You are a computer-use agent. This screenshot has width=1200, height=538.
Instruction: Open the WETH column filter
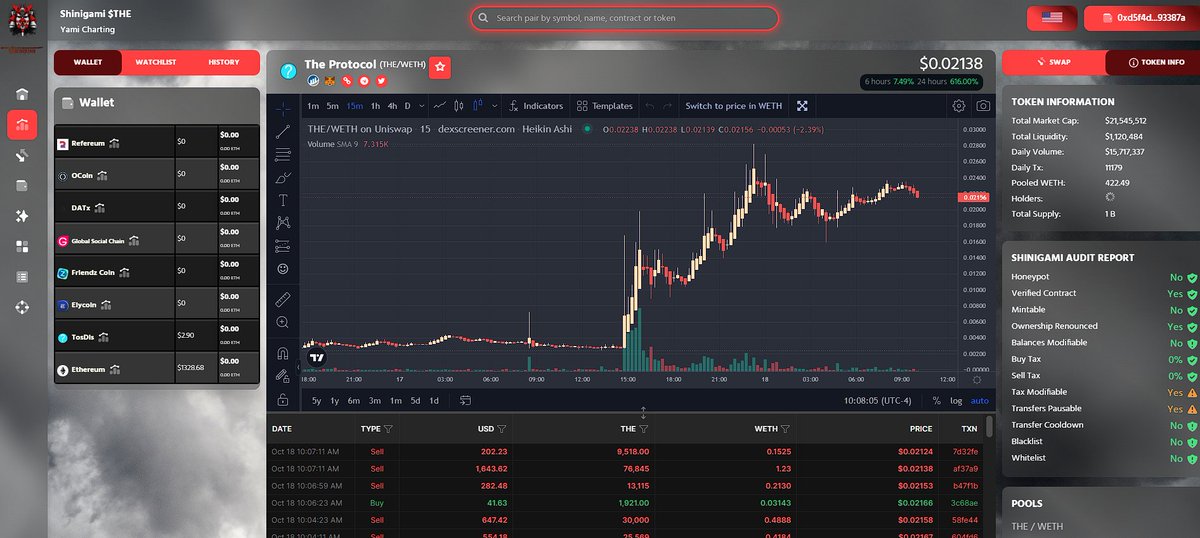click(786, 429)
